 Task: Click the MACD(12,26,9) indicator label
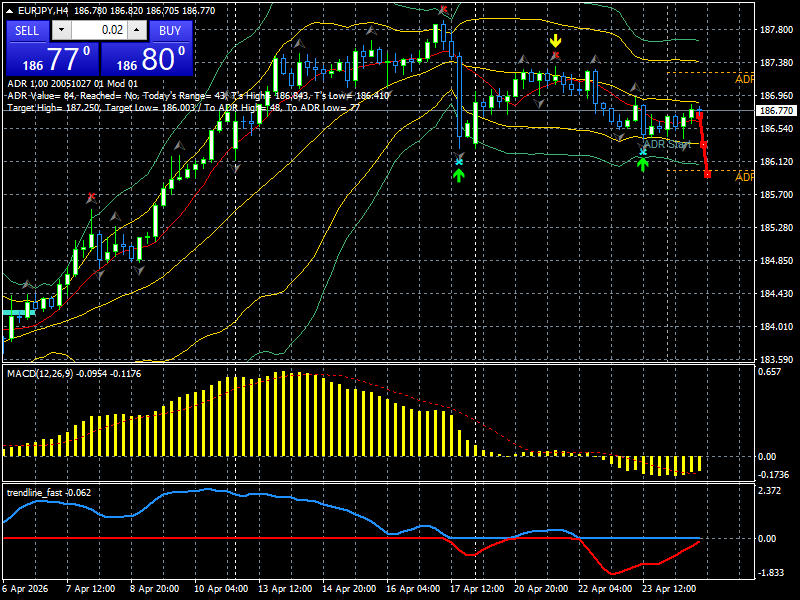tap(41, 373)
